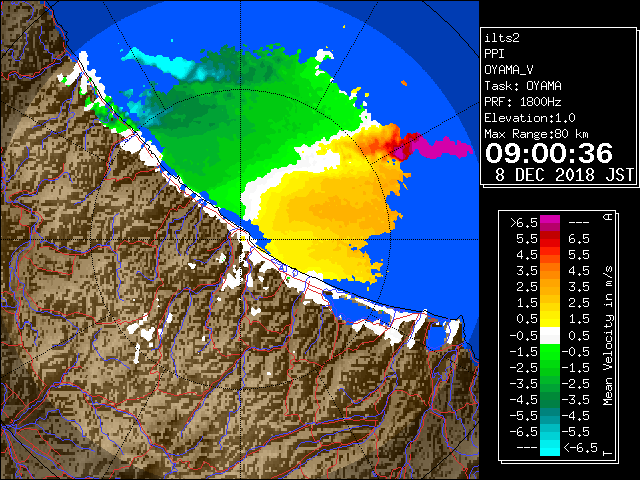Click the letter 'T' at legend bottom
This screenshot has width=640, height=480.
tap(608, 453)
